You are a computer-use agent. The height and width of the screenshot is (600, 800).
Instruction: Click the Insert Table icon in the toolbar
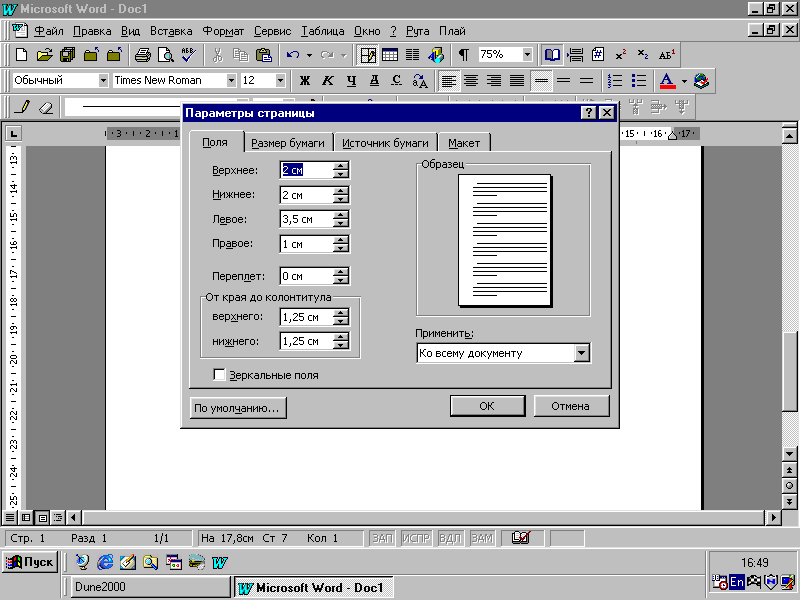[x=389, y=55]
